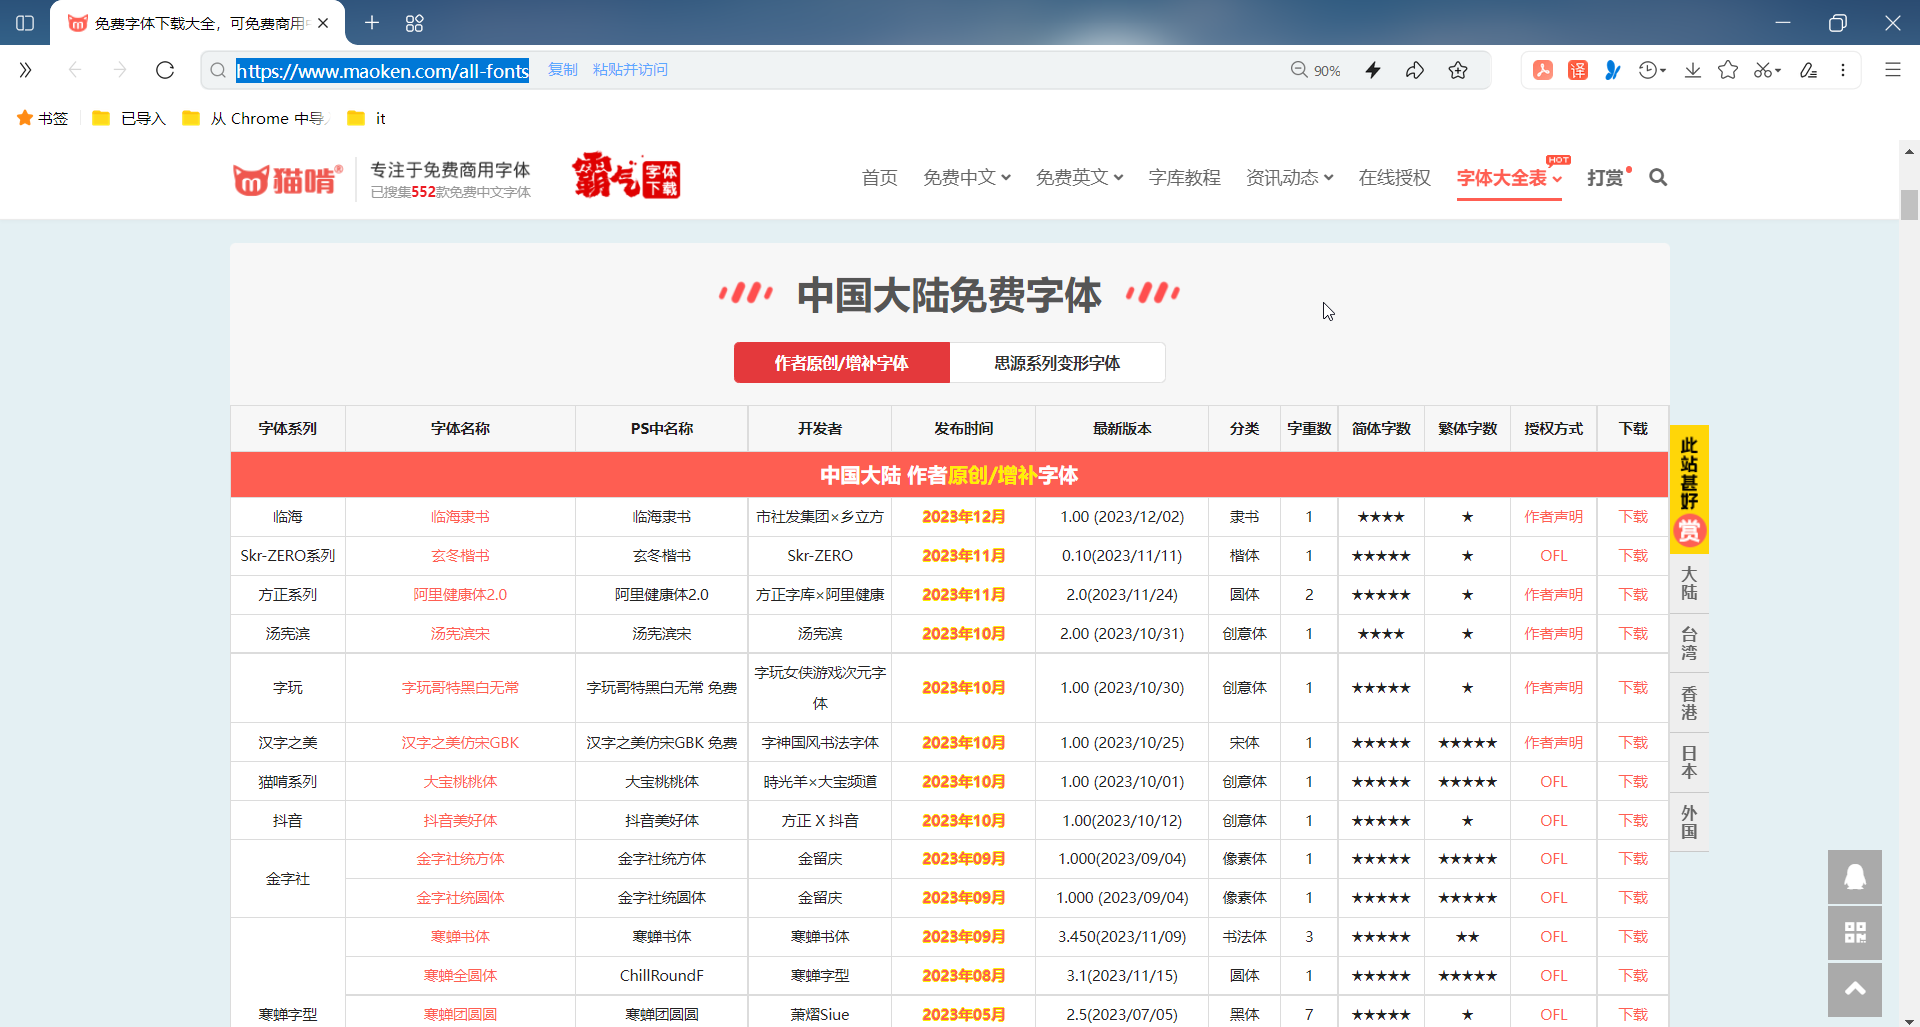Image resolution: width=1920 pixels, height=1027 pixels.
Task: Jump to 外国 section in side nav
Action: tap(1689, 822)
